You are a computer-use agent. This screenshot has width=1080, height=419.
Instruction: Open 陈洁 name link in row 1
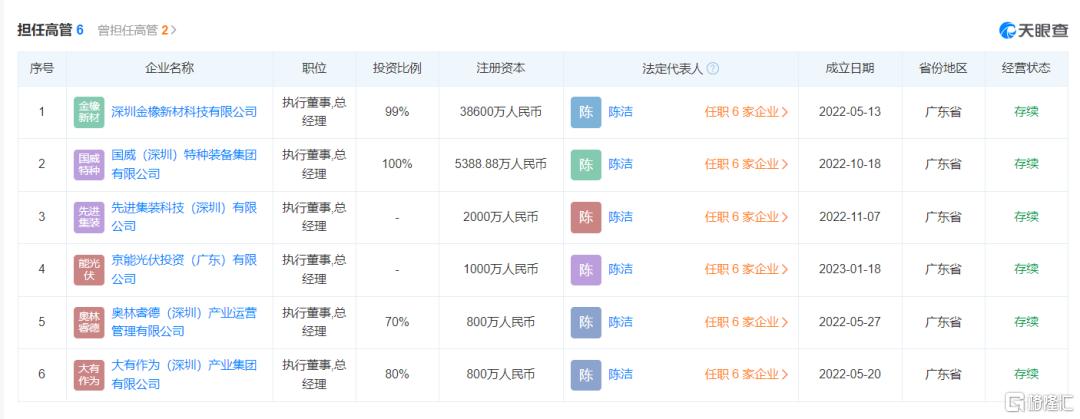[620, 112]
